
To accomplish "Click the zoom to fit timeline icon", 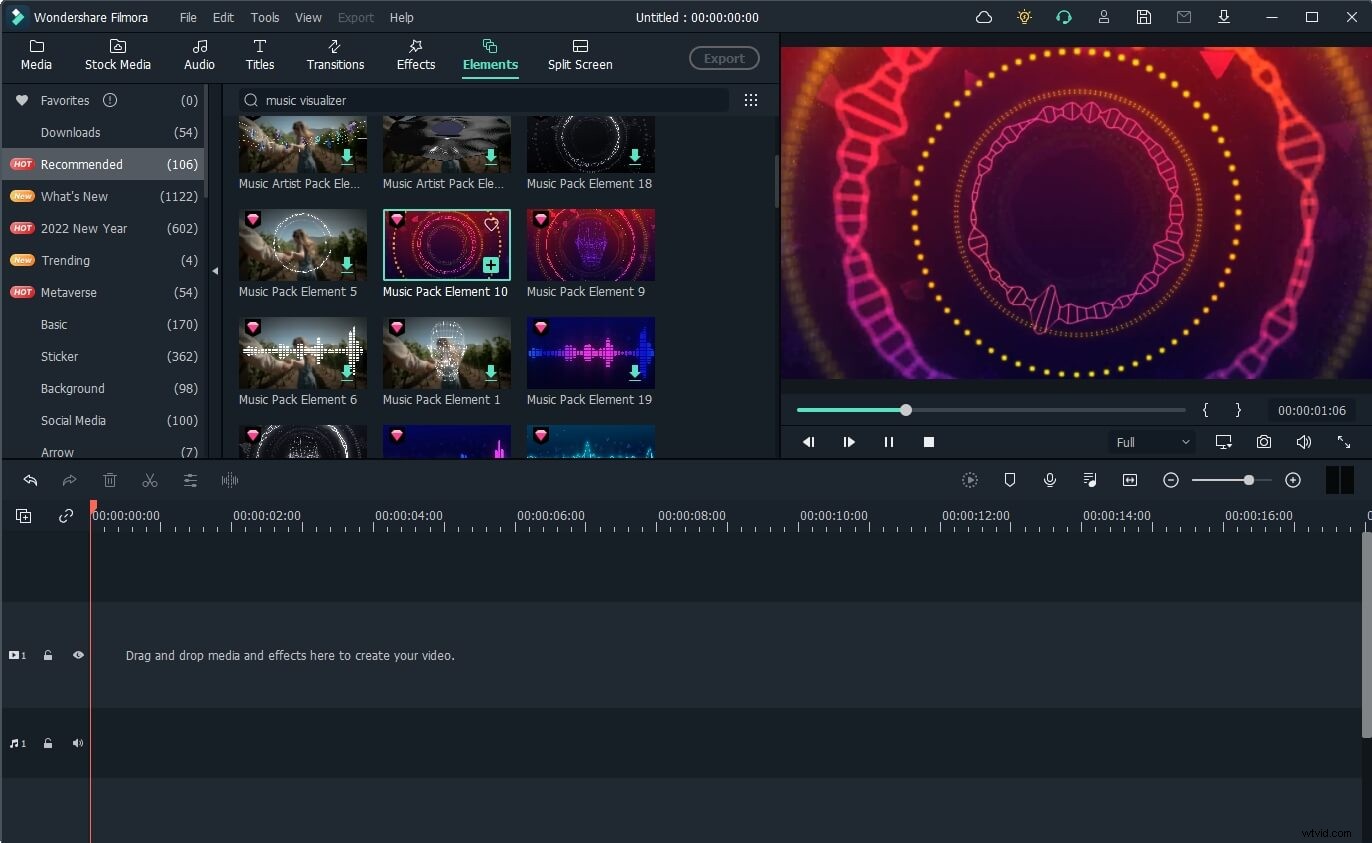I will [x=1129, y=480].
